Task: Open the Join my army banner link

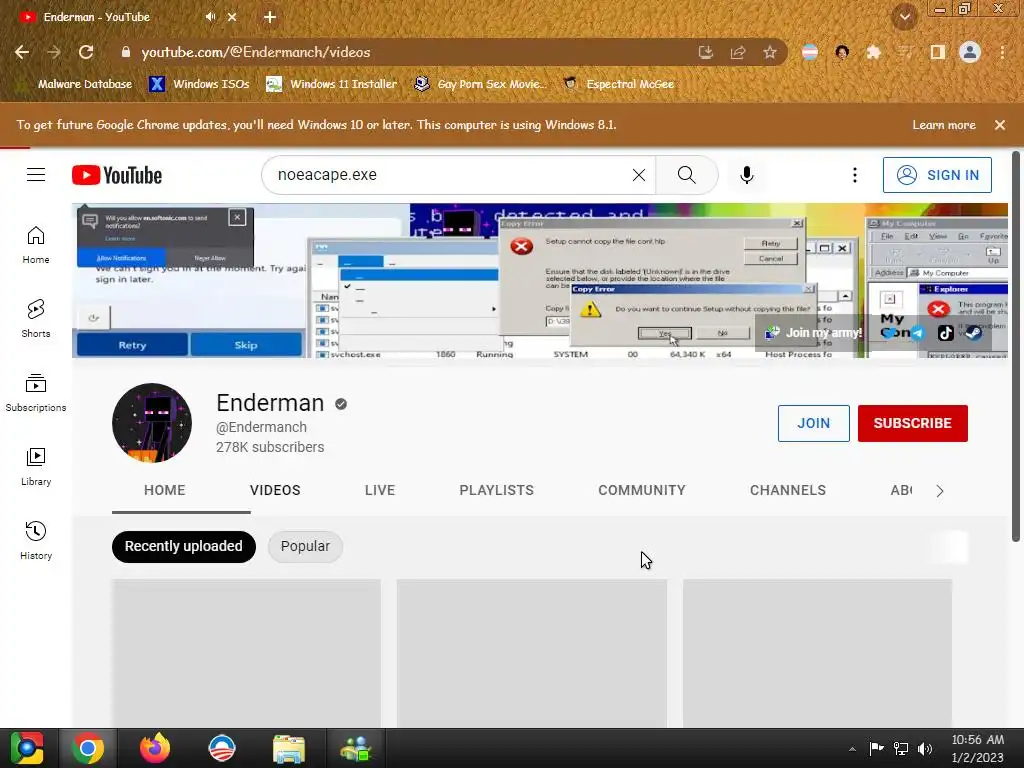Action: [814, 332]
